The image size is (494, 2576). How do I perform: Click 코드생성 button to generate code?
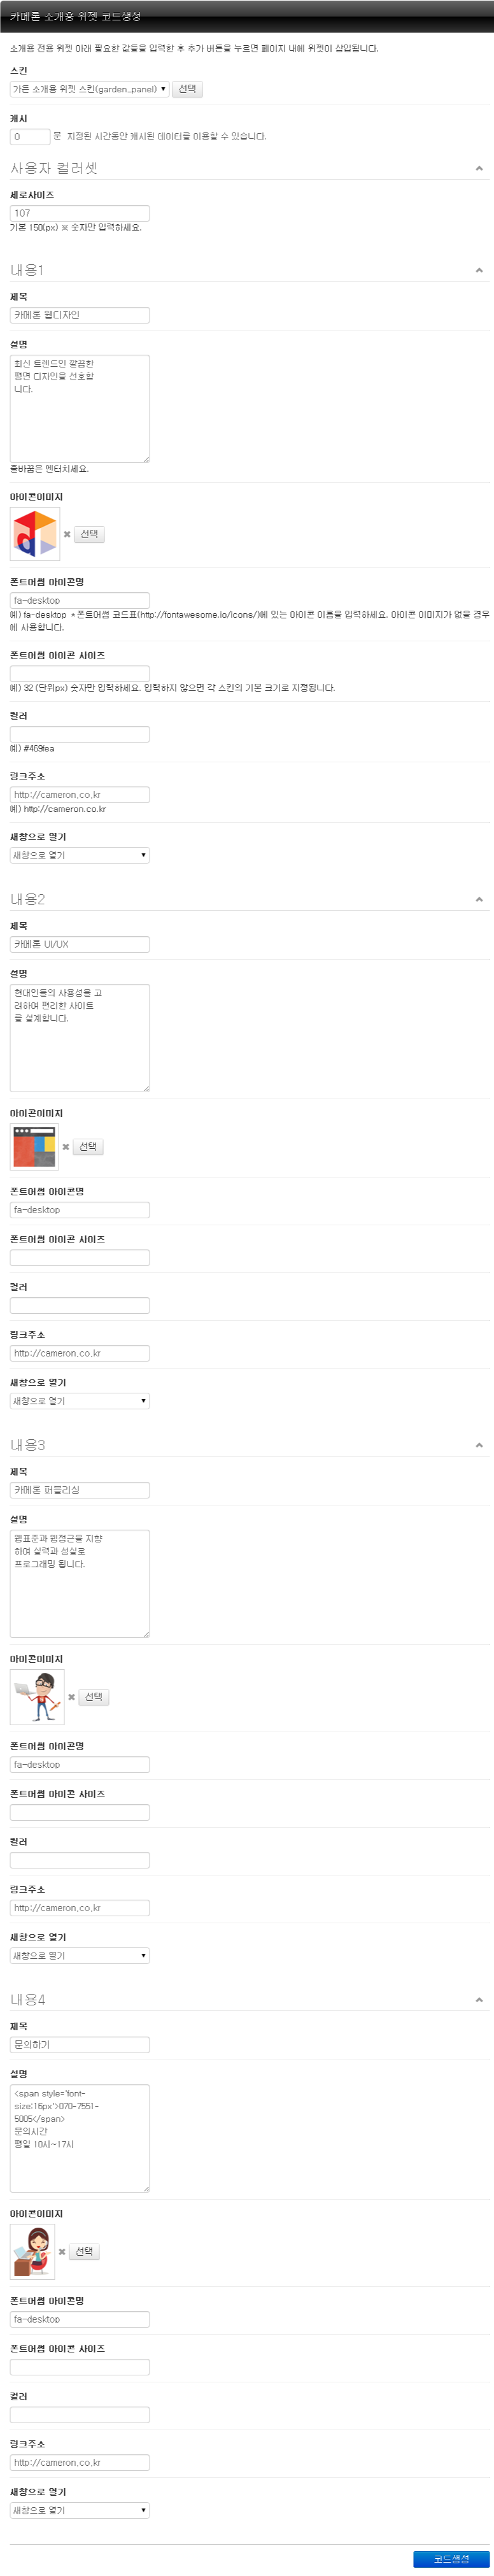[451, 2559]
